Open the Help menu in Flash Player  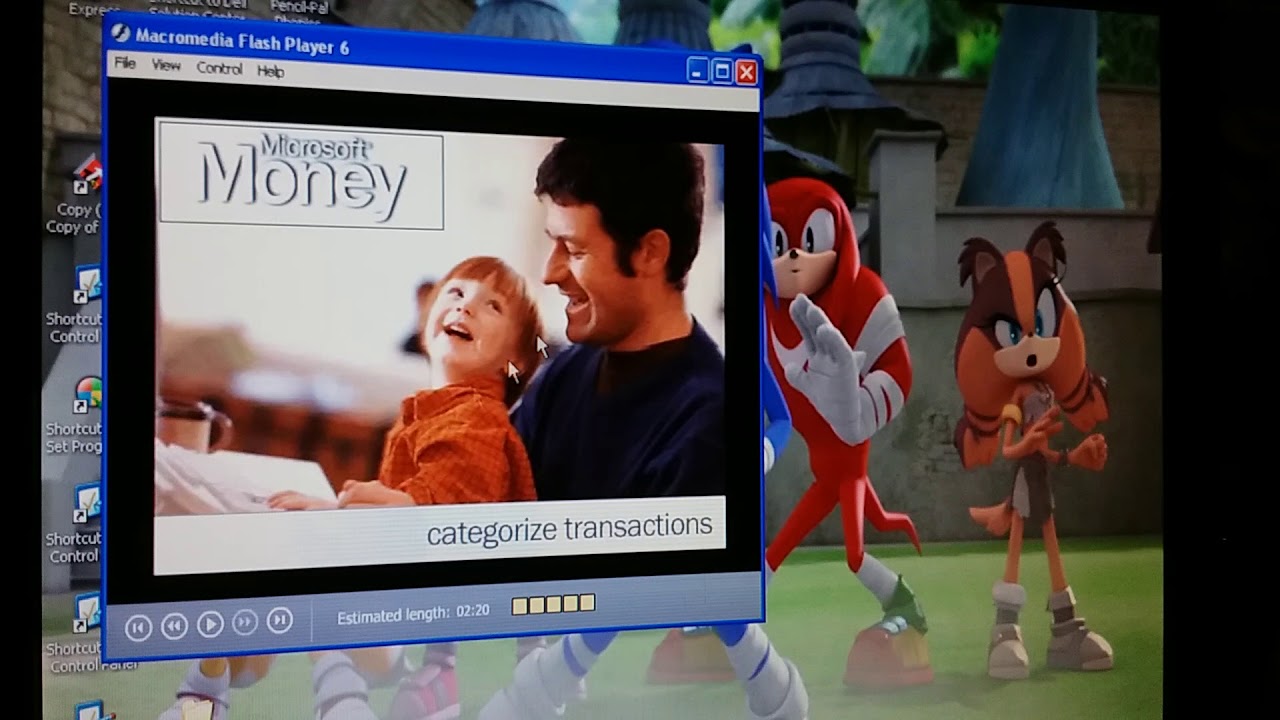[x=270, y=71]
